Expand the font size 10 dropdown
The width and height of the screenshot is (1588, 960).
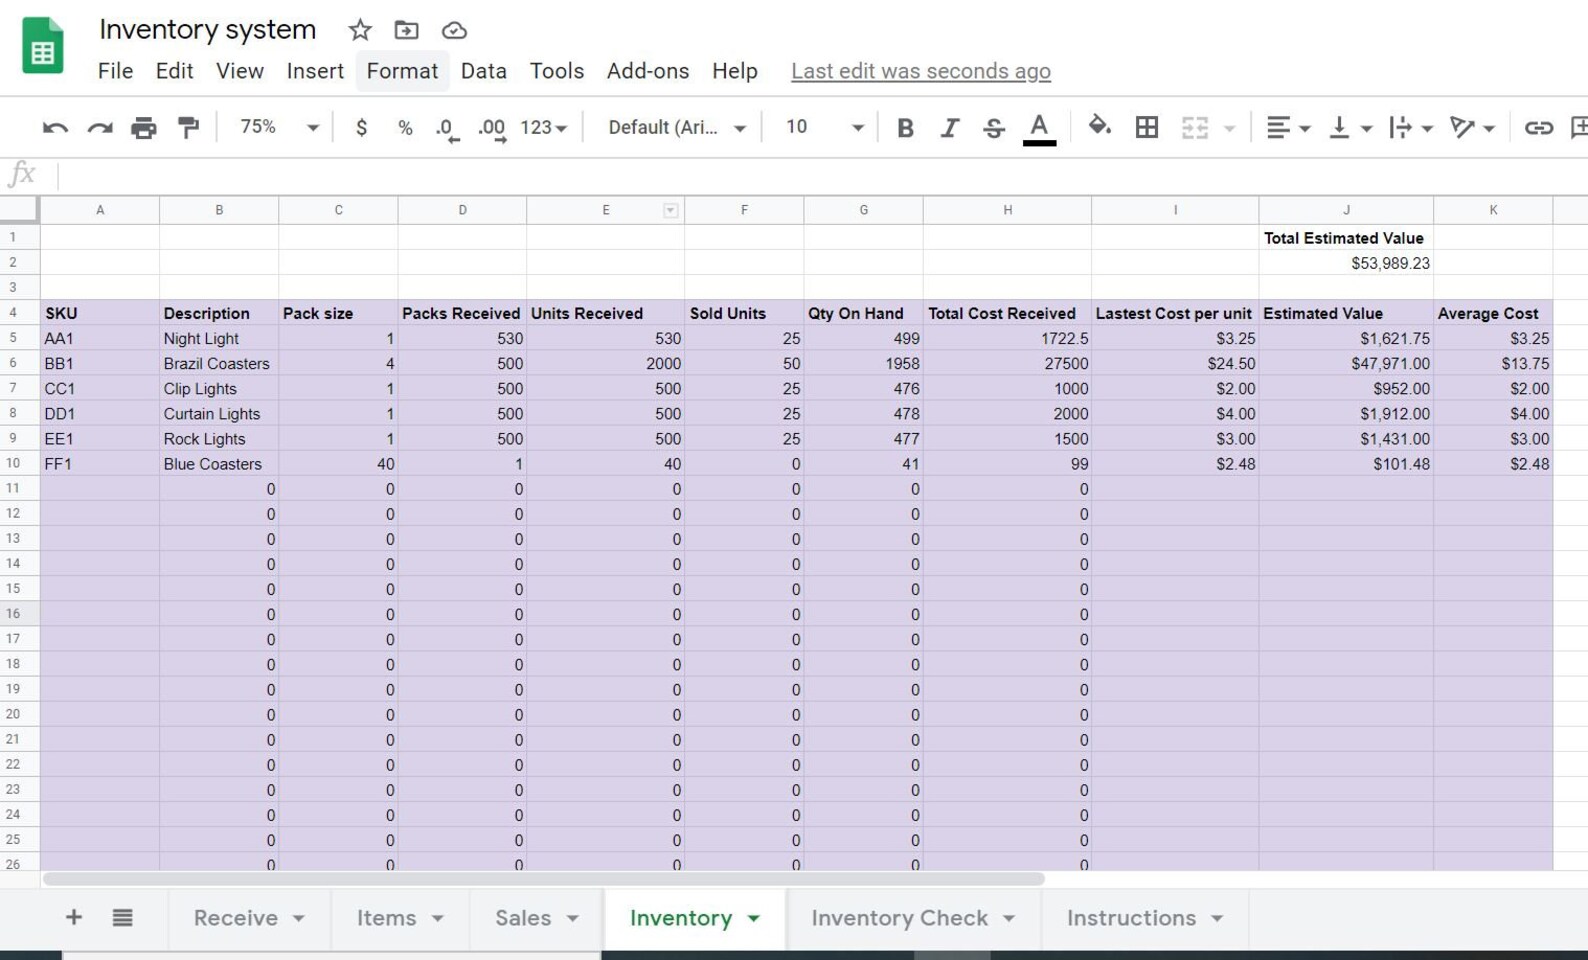pos(824,127)
